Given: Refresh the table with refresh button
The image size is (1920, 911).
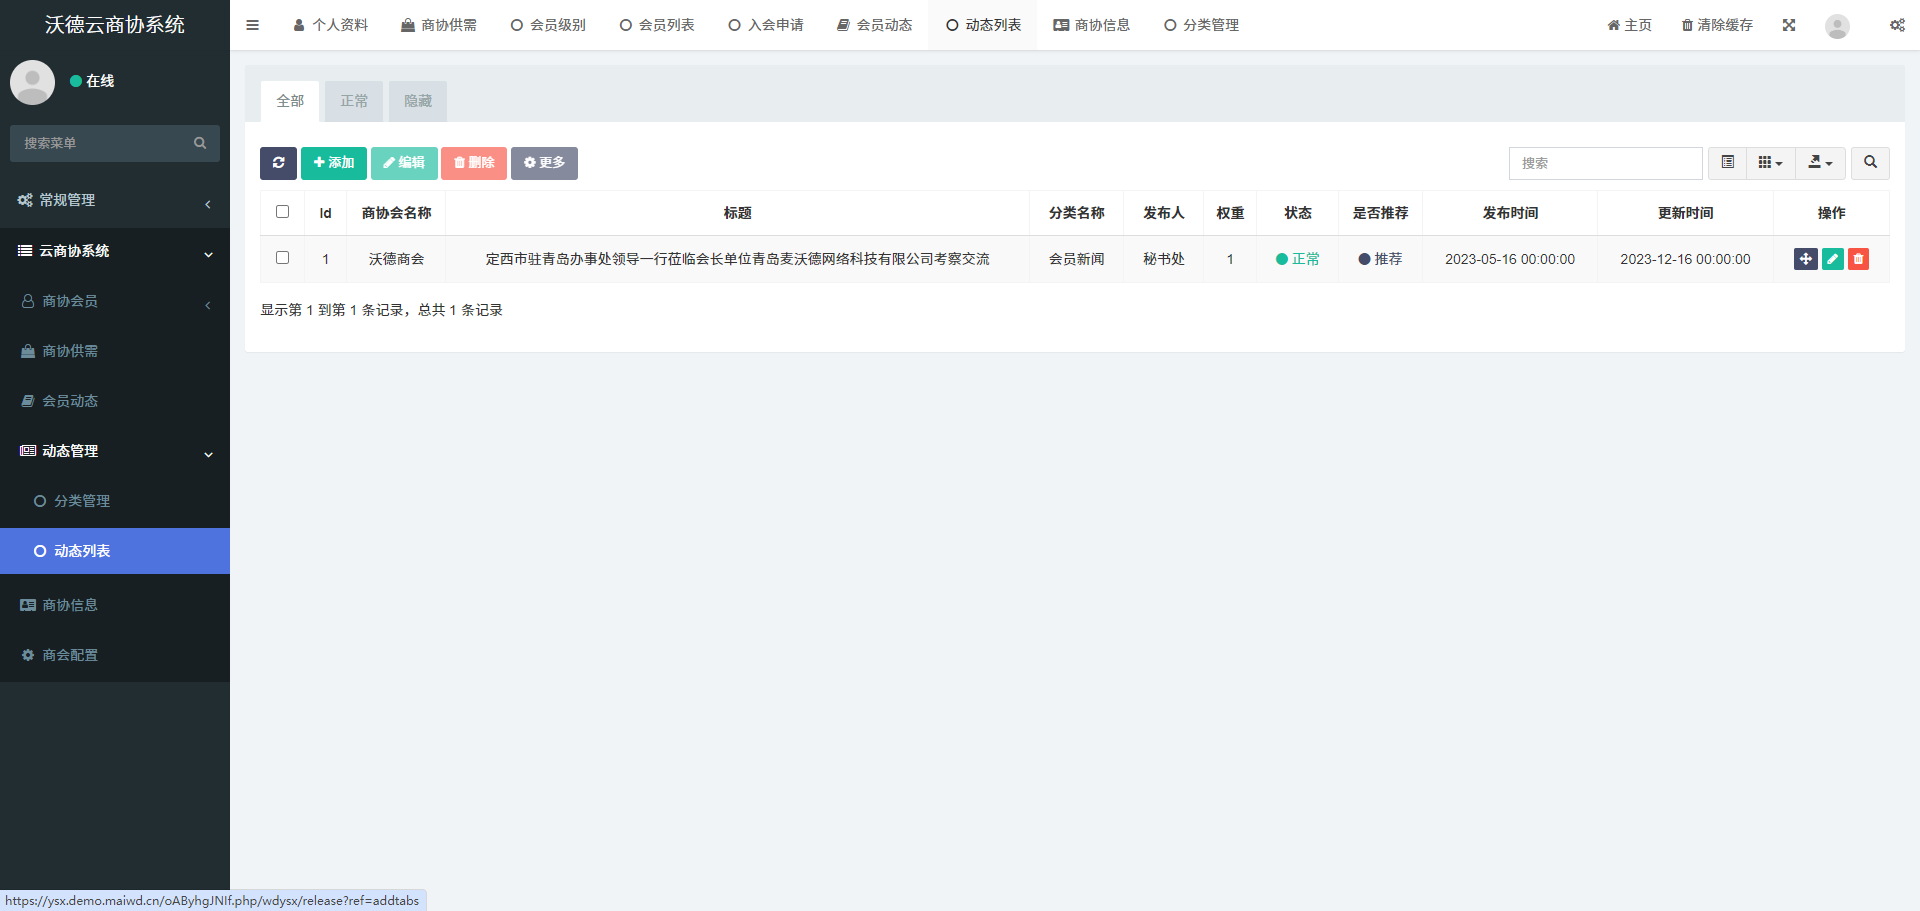Looking at the screenshot, I should click(278, 163).
